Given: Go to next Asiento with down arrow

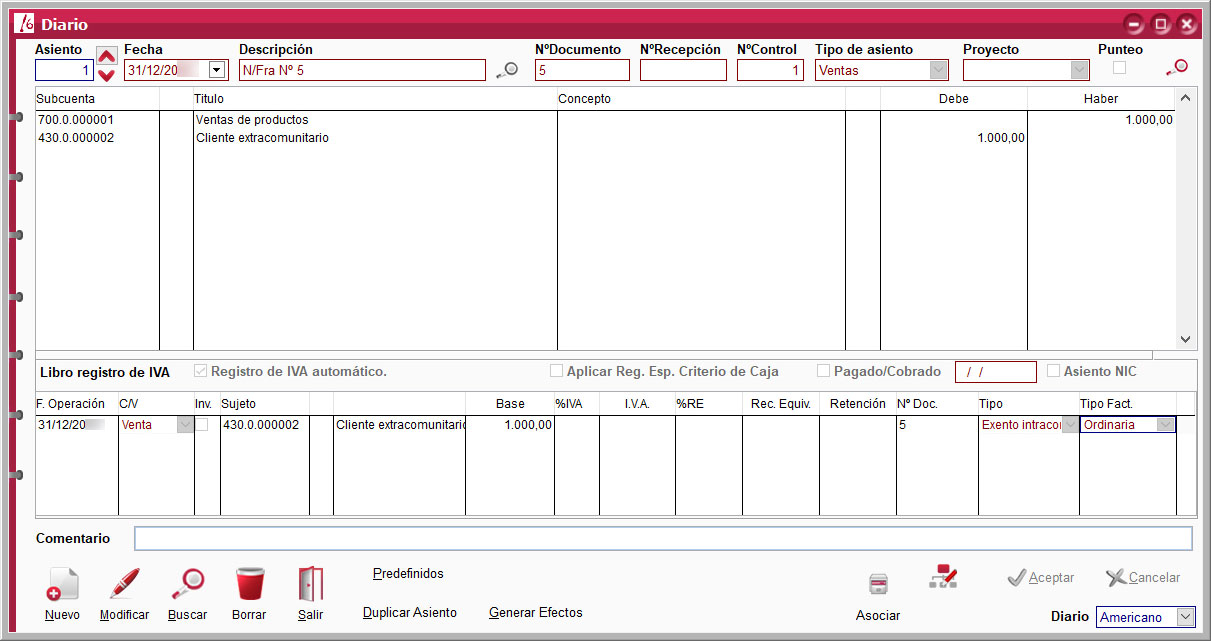Looking at the screenshot, I should pos(107,75).
